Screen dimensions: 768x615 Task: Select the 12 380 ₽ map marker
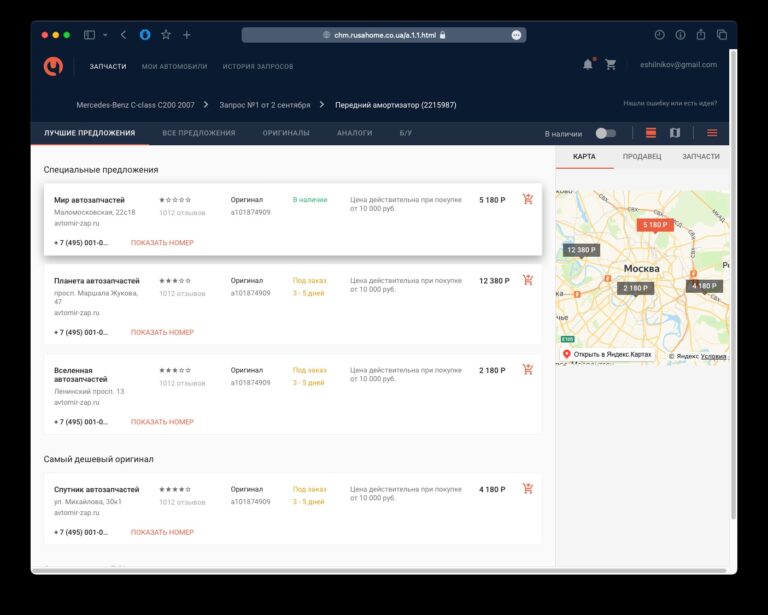click(x=581, y=251)
